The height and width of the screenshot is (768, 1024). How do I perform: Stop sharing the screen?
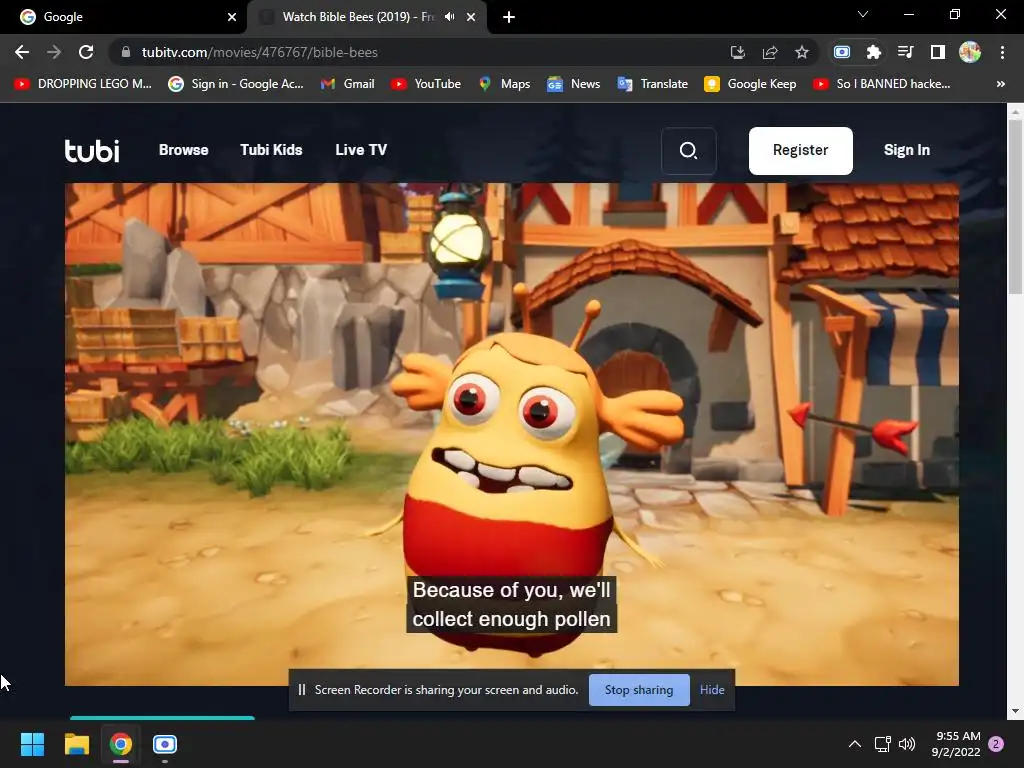click(x=639, y=690)
